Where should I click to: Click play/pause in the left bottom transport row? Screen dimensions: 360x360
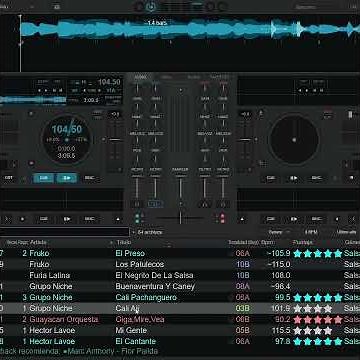pyautogui.click(x=67, y=219)
